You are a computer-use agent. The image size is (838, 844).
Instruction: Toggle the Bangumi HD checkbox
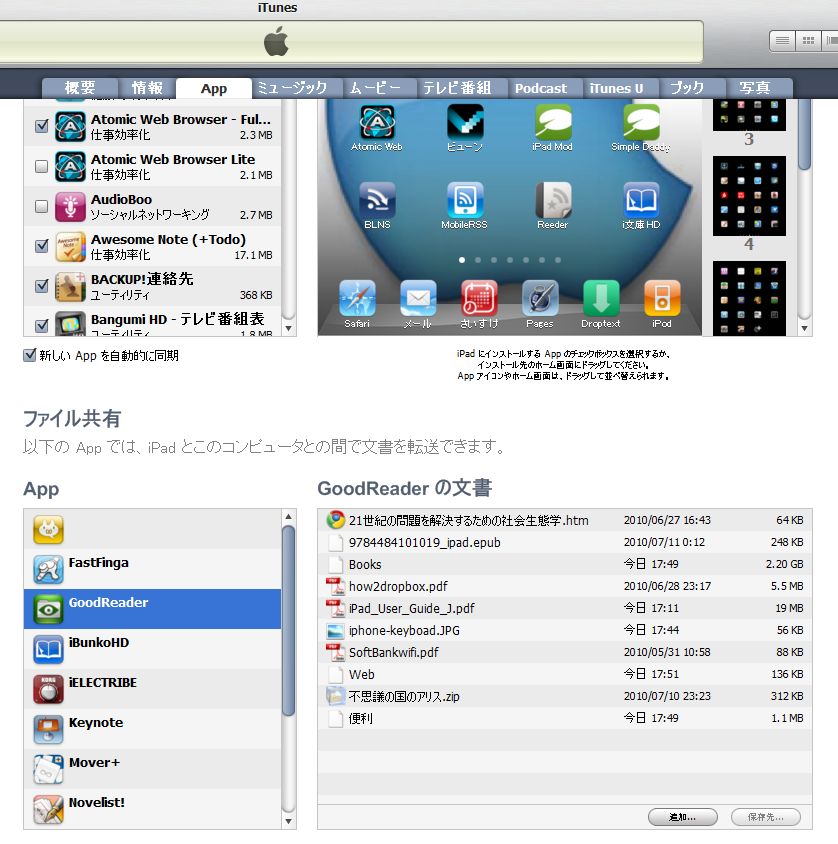click(41, 326)
